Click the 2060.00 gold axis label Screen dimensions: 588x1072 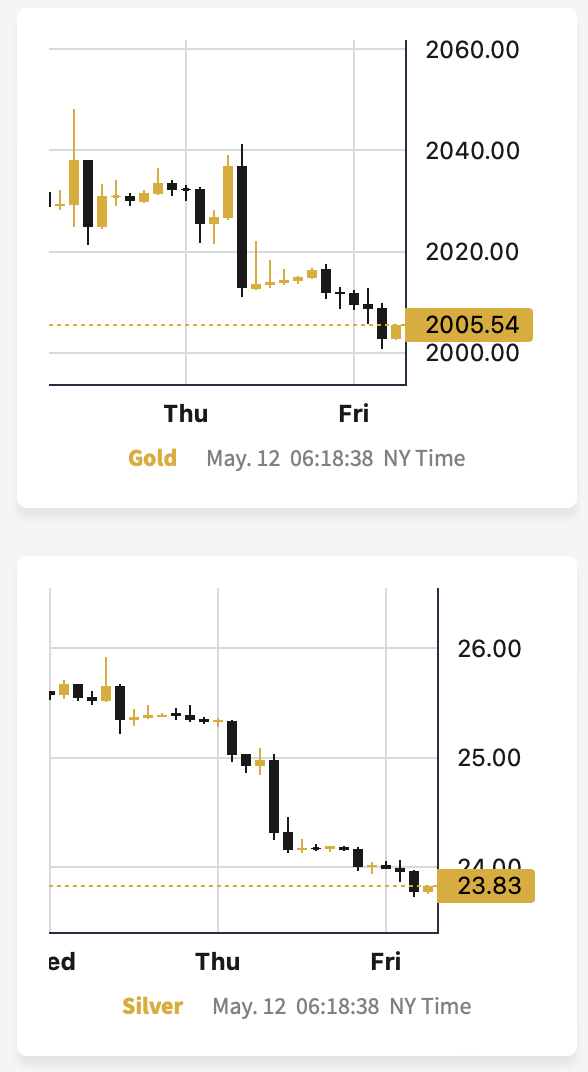(x=472, y=50)
